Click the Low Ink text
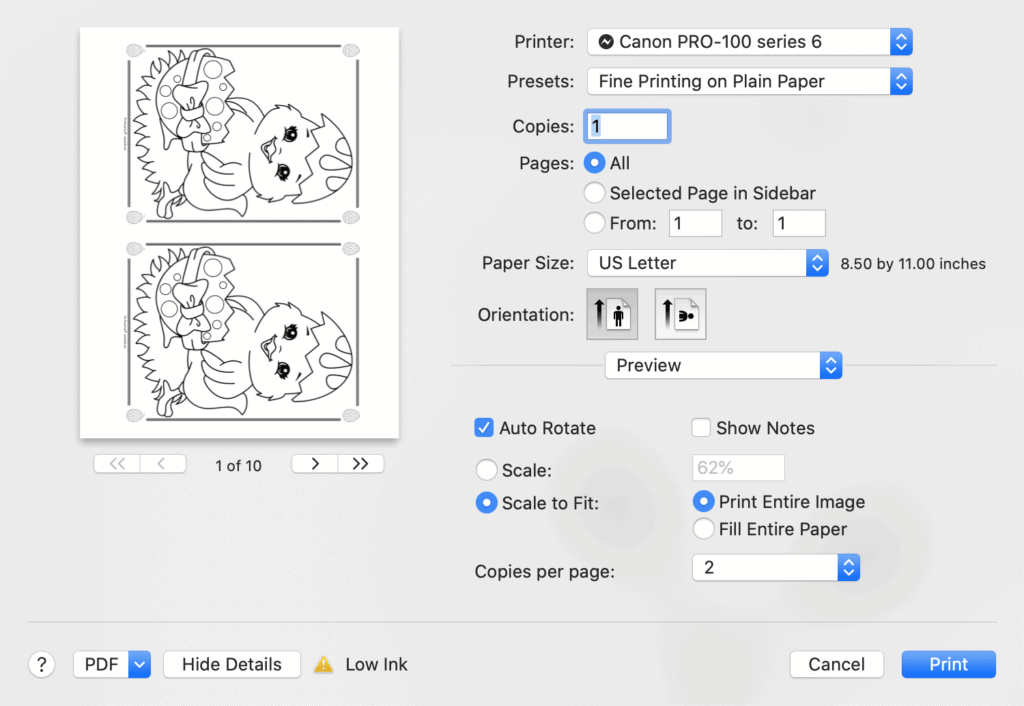The height and width of the screenshot is (706, 1024). [376, 665]
